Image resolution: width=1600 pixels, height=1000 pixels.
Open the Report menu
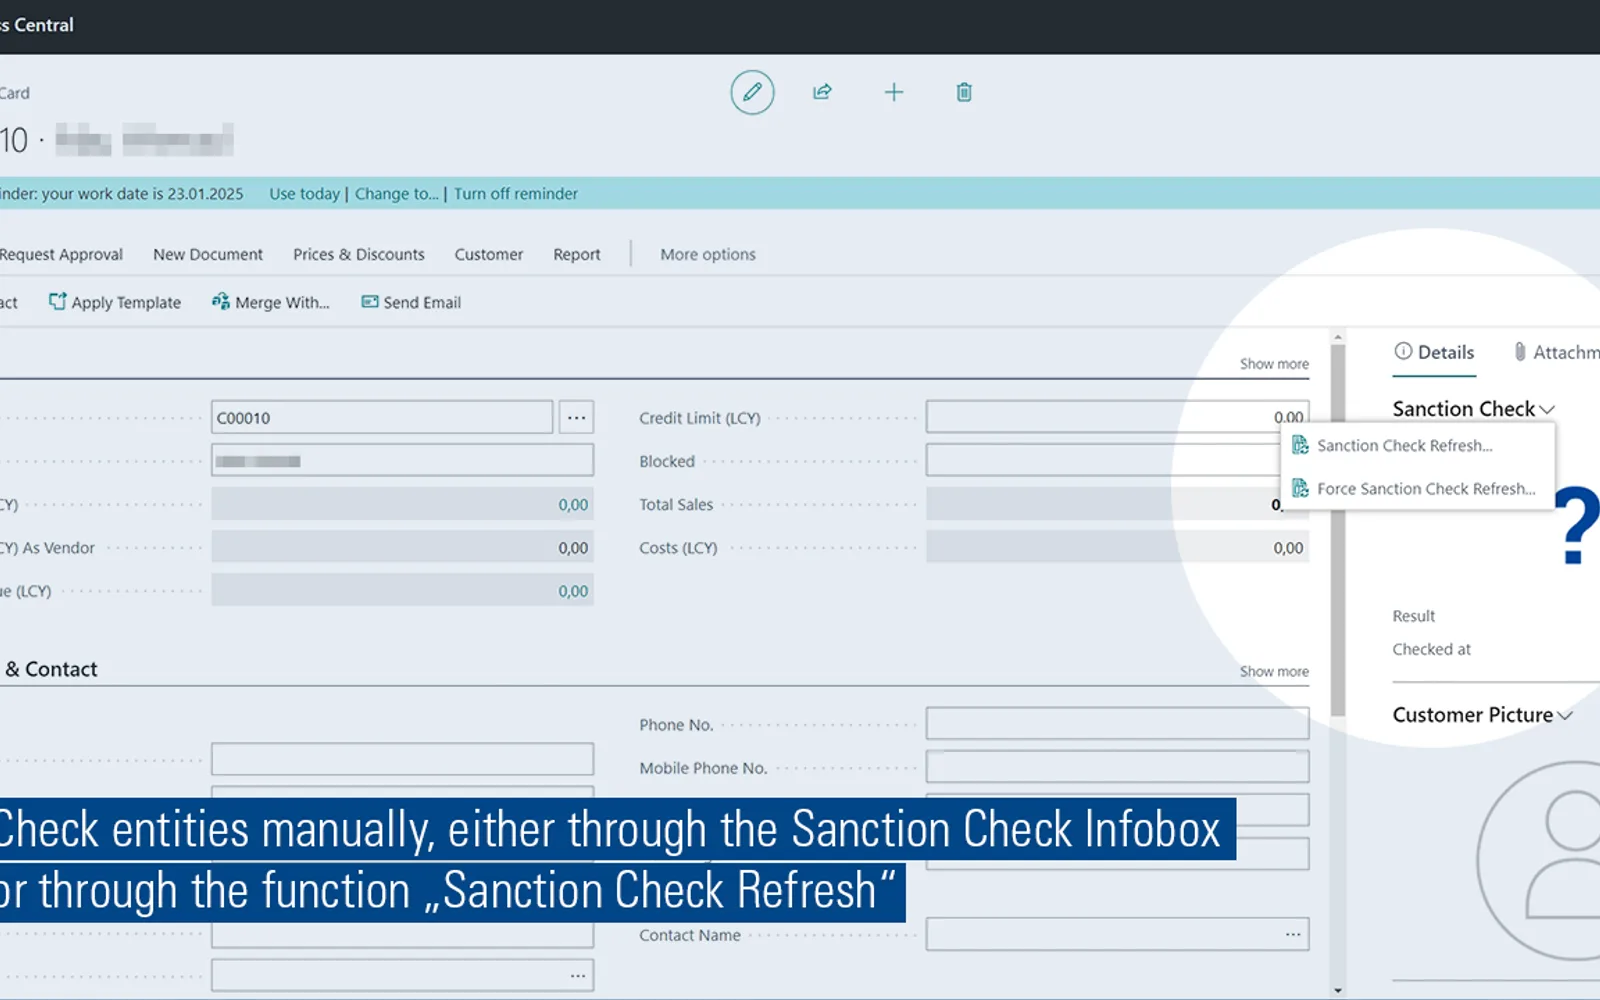click(x=577, y=254)
